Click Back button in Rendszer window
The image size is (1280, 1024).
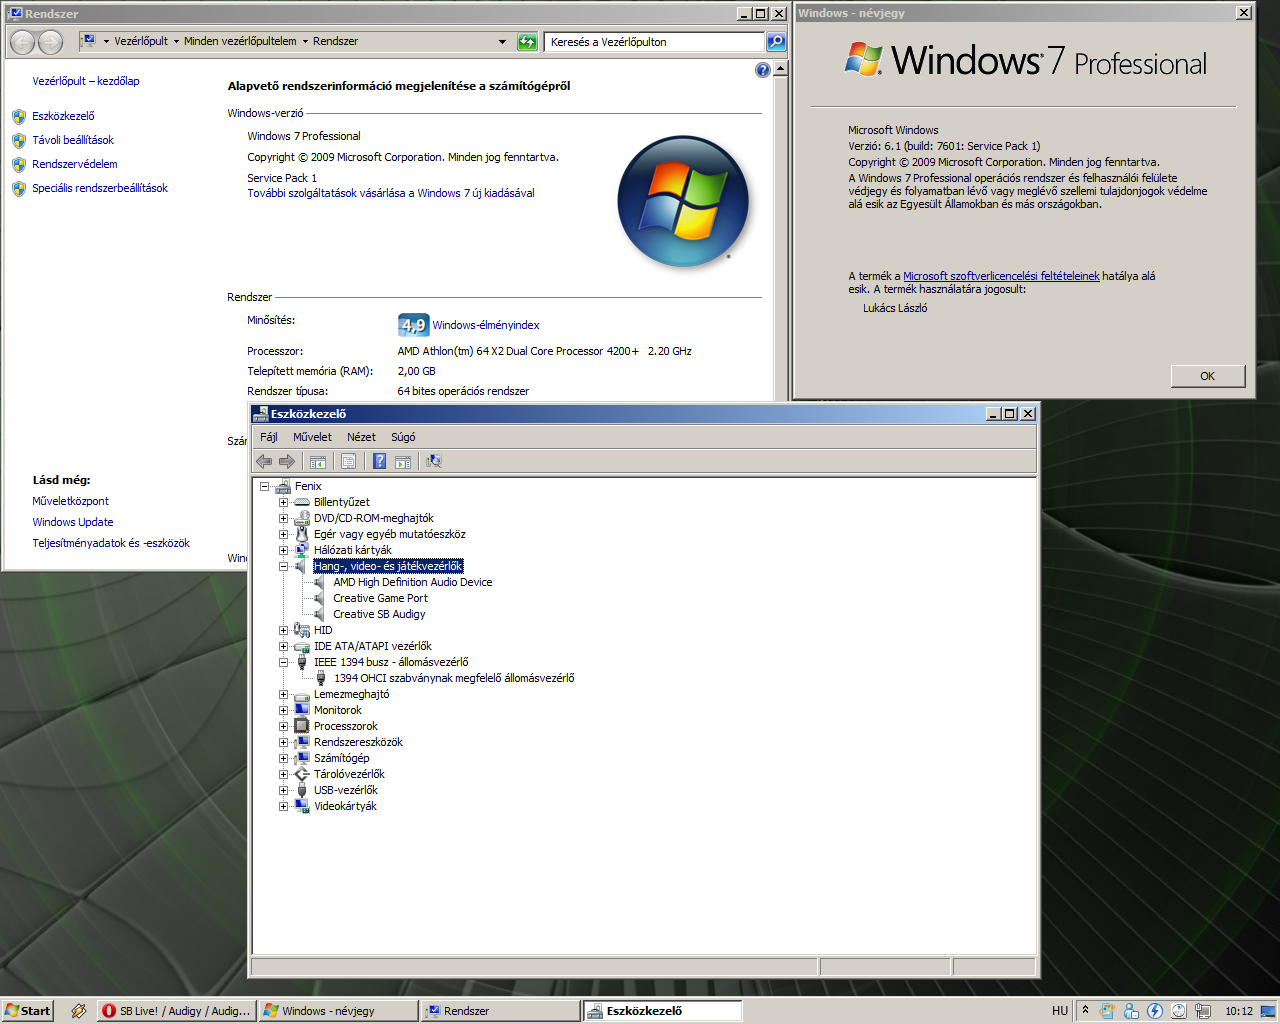click(x=22, y=42)
